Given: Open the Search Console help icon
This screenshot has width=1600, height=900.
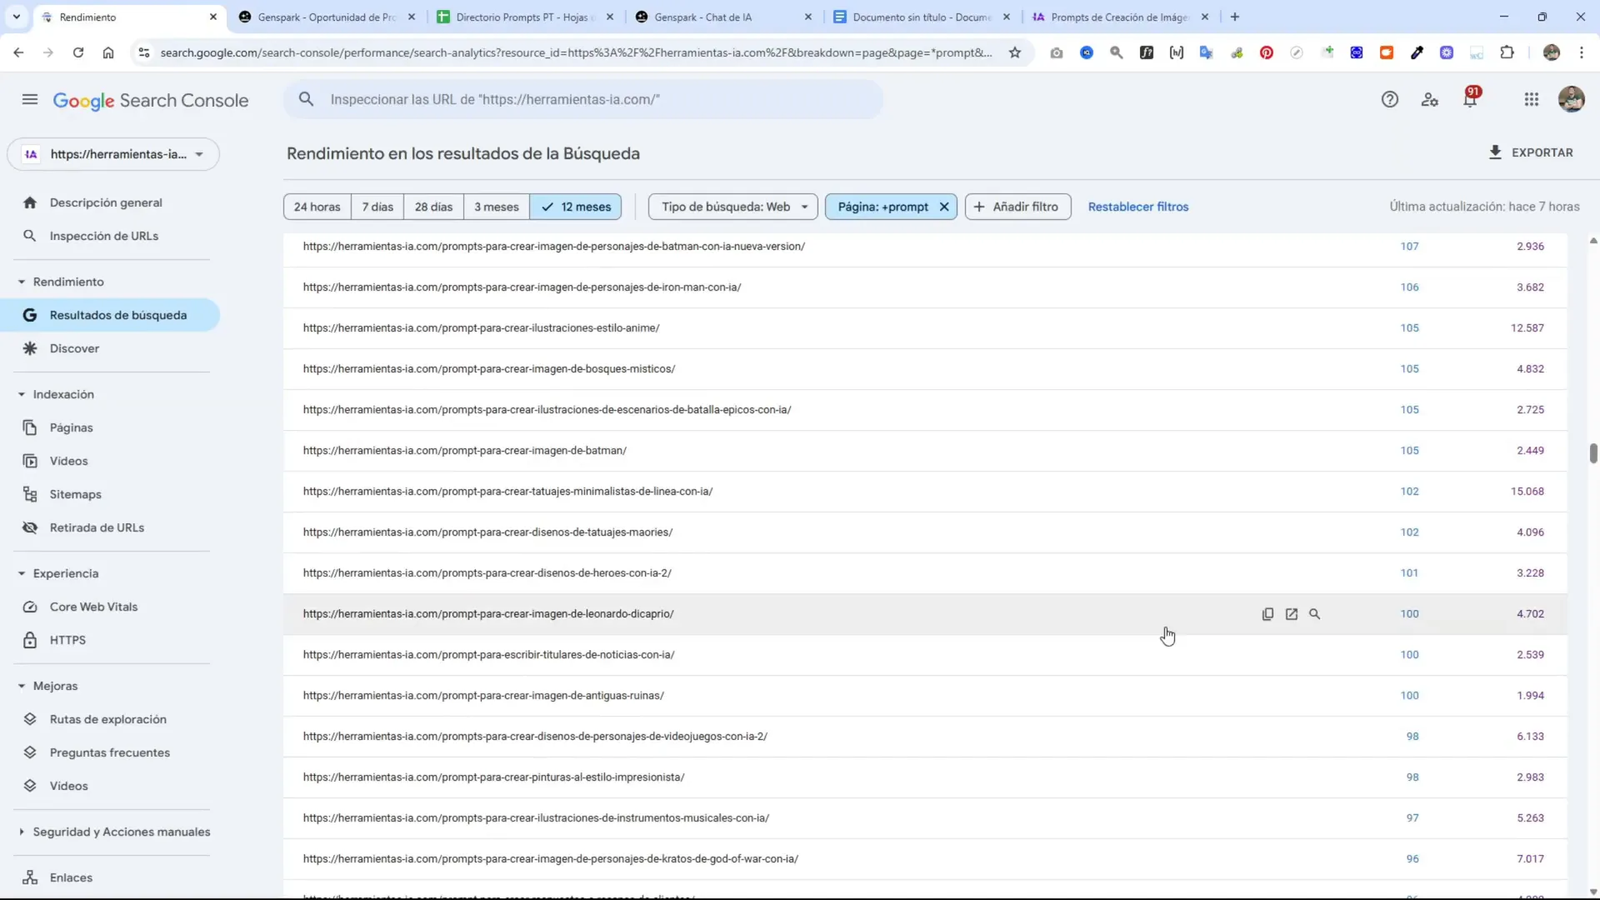Looking at the screenshot, I should [x=1389, y=99].
